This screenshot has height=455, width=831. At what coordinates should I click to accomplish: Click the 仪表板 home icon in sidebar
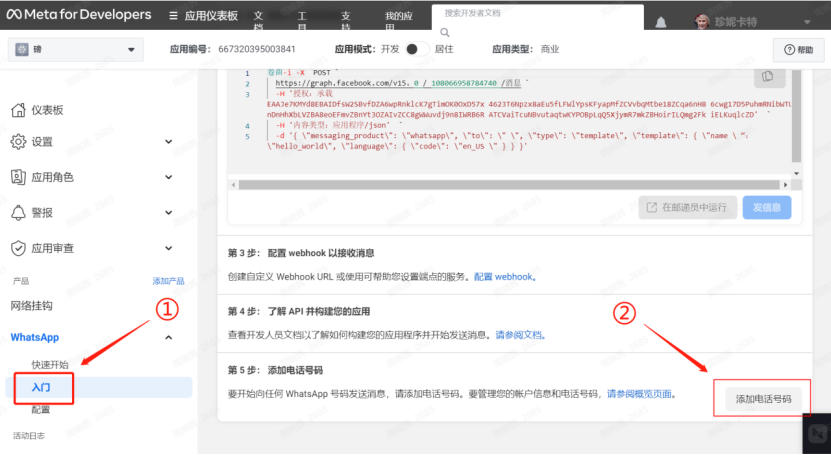(18, 110)
